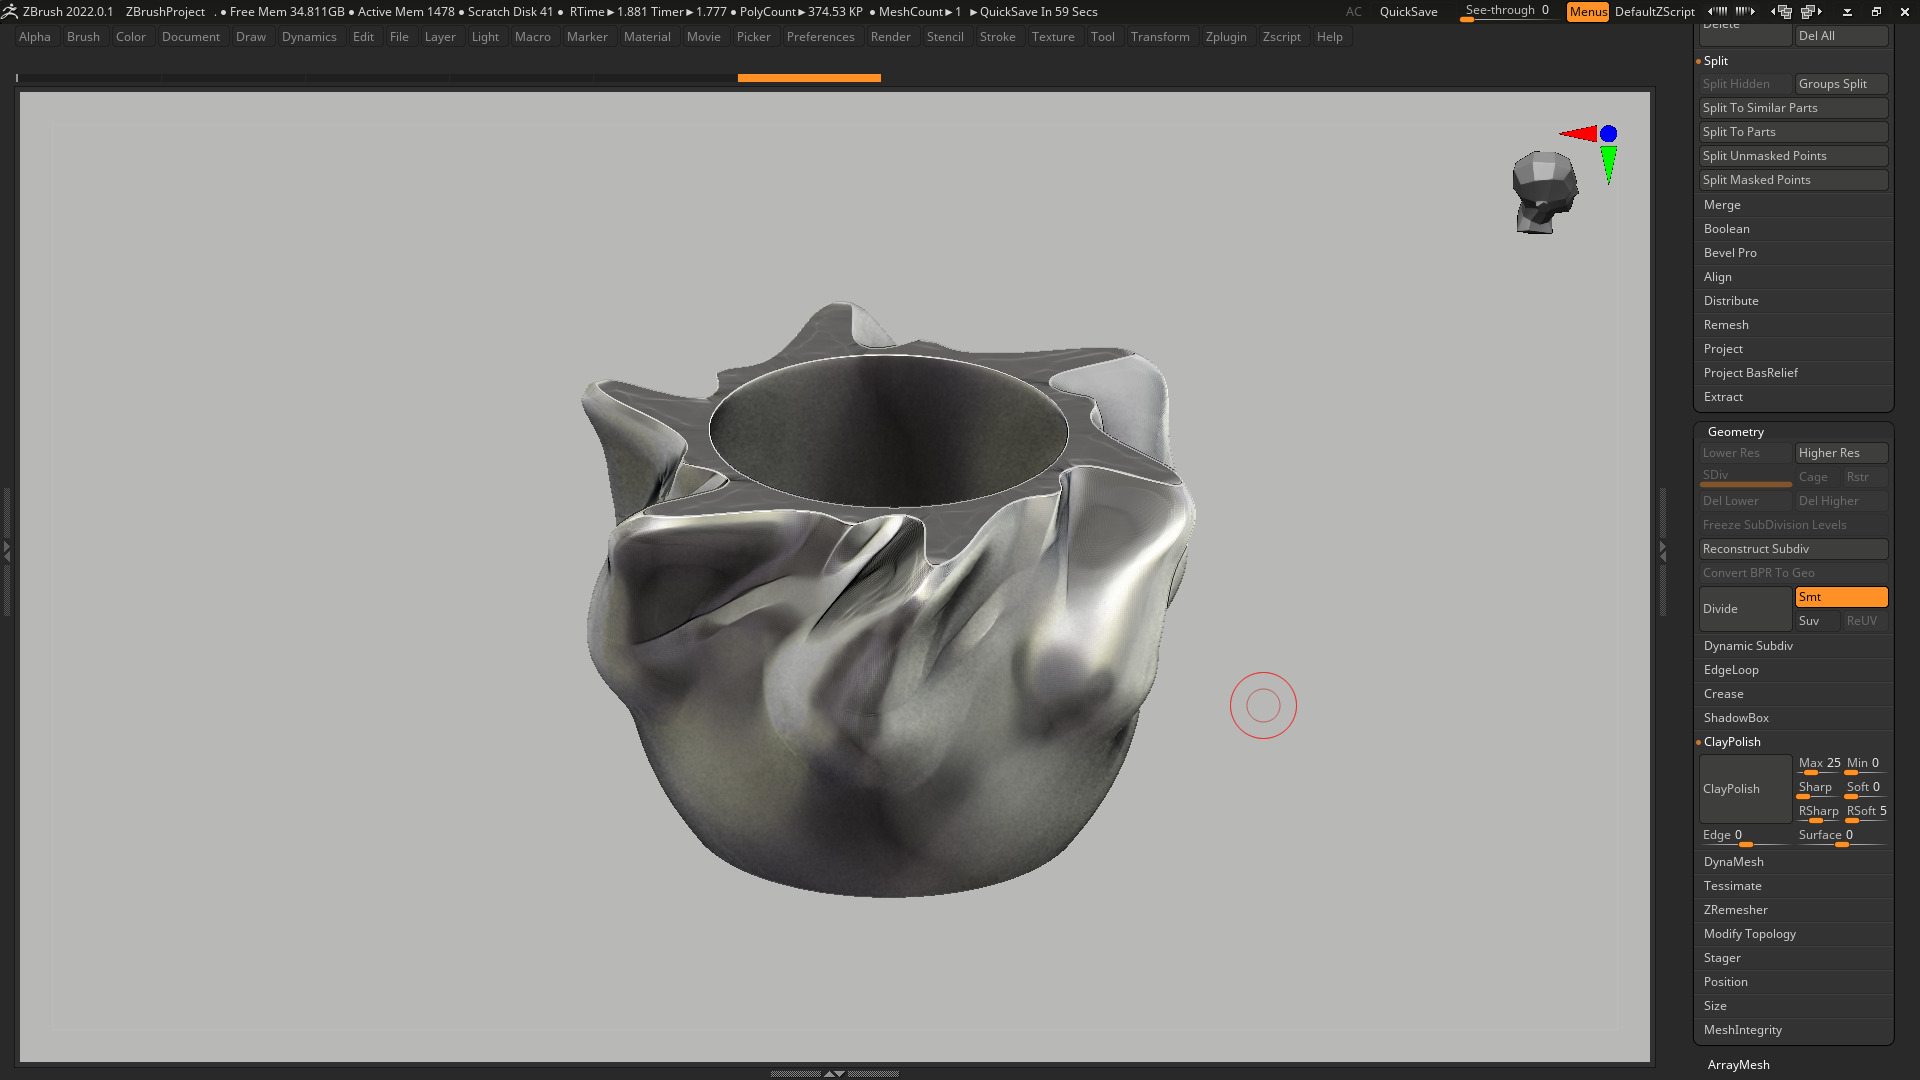Viewport: 1920px width, 1080px height.
Task: Click the QuickSave button
Action: tap(1408, 12)
